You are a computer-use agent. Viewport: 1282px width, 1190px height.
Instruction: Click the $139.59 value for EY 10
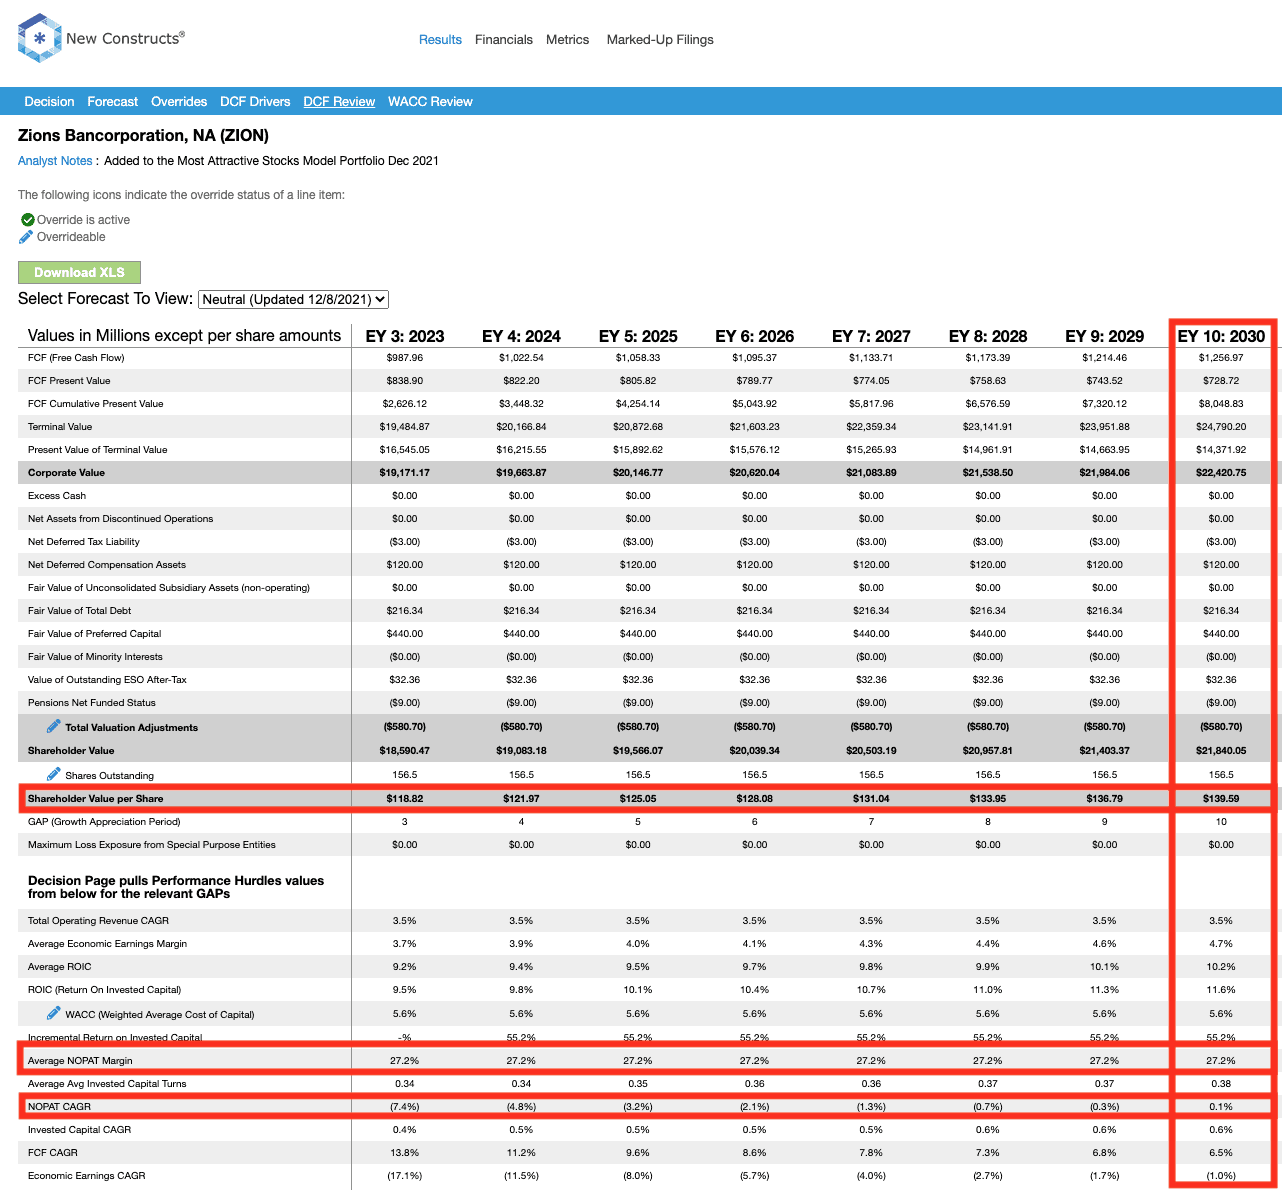point(1221,799)
